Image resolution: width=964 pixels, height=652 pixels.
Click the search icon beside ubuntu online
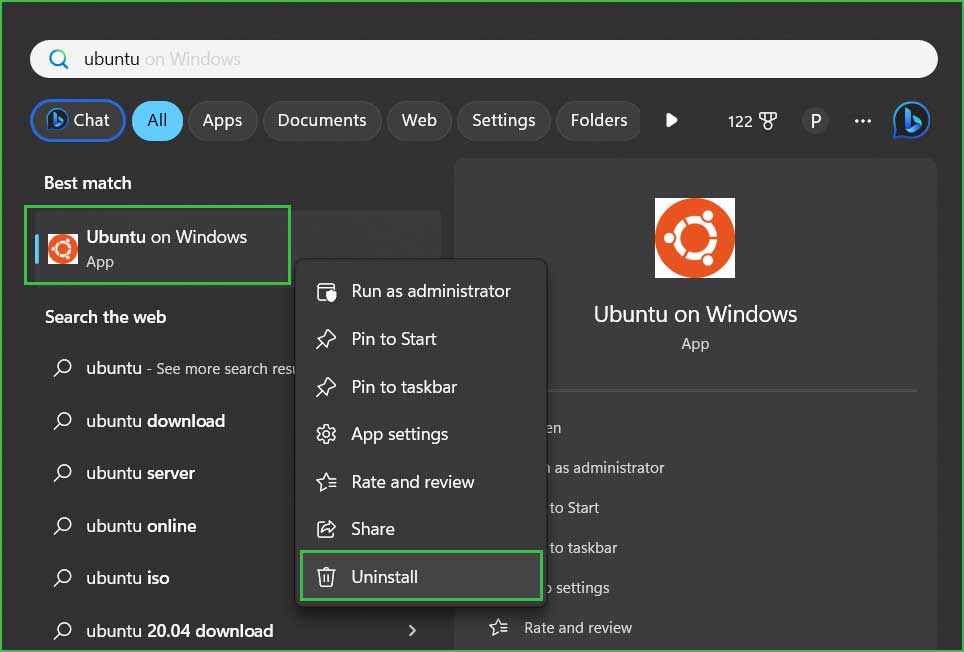pyautogui.click(x=62, y=526)
